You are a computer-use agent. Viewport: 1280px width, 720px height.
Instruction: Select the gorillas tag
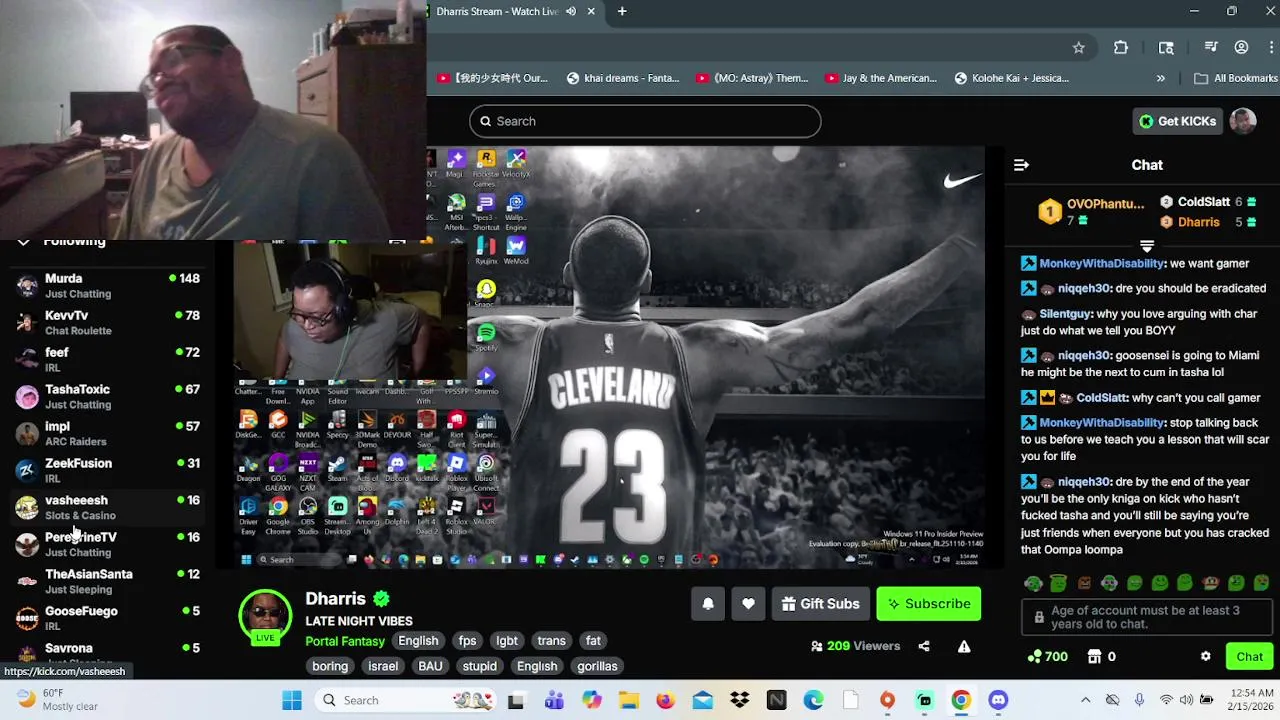point(597,666)
